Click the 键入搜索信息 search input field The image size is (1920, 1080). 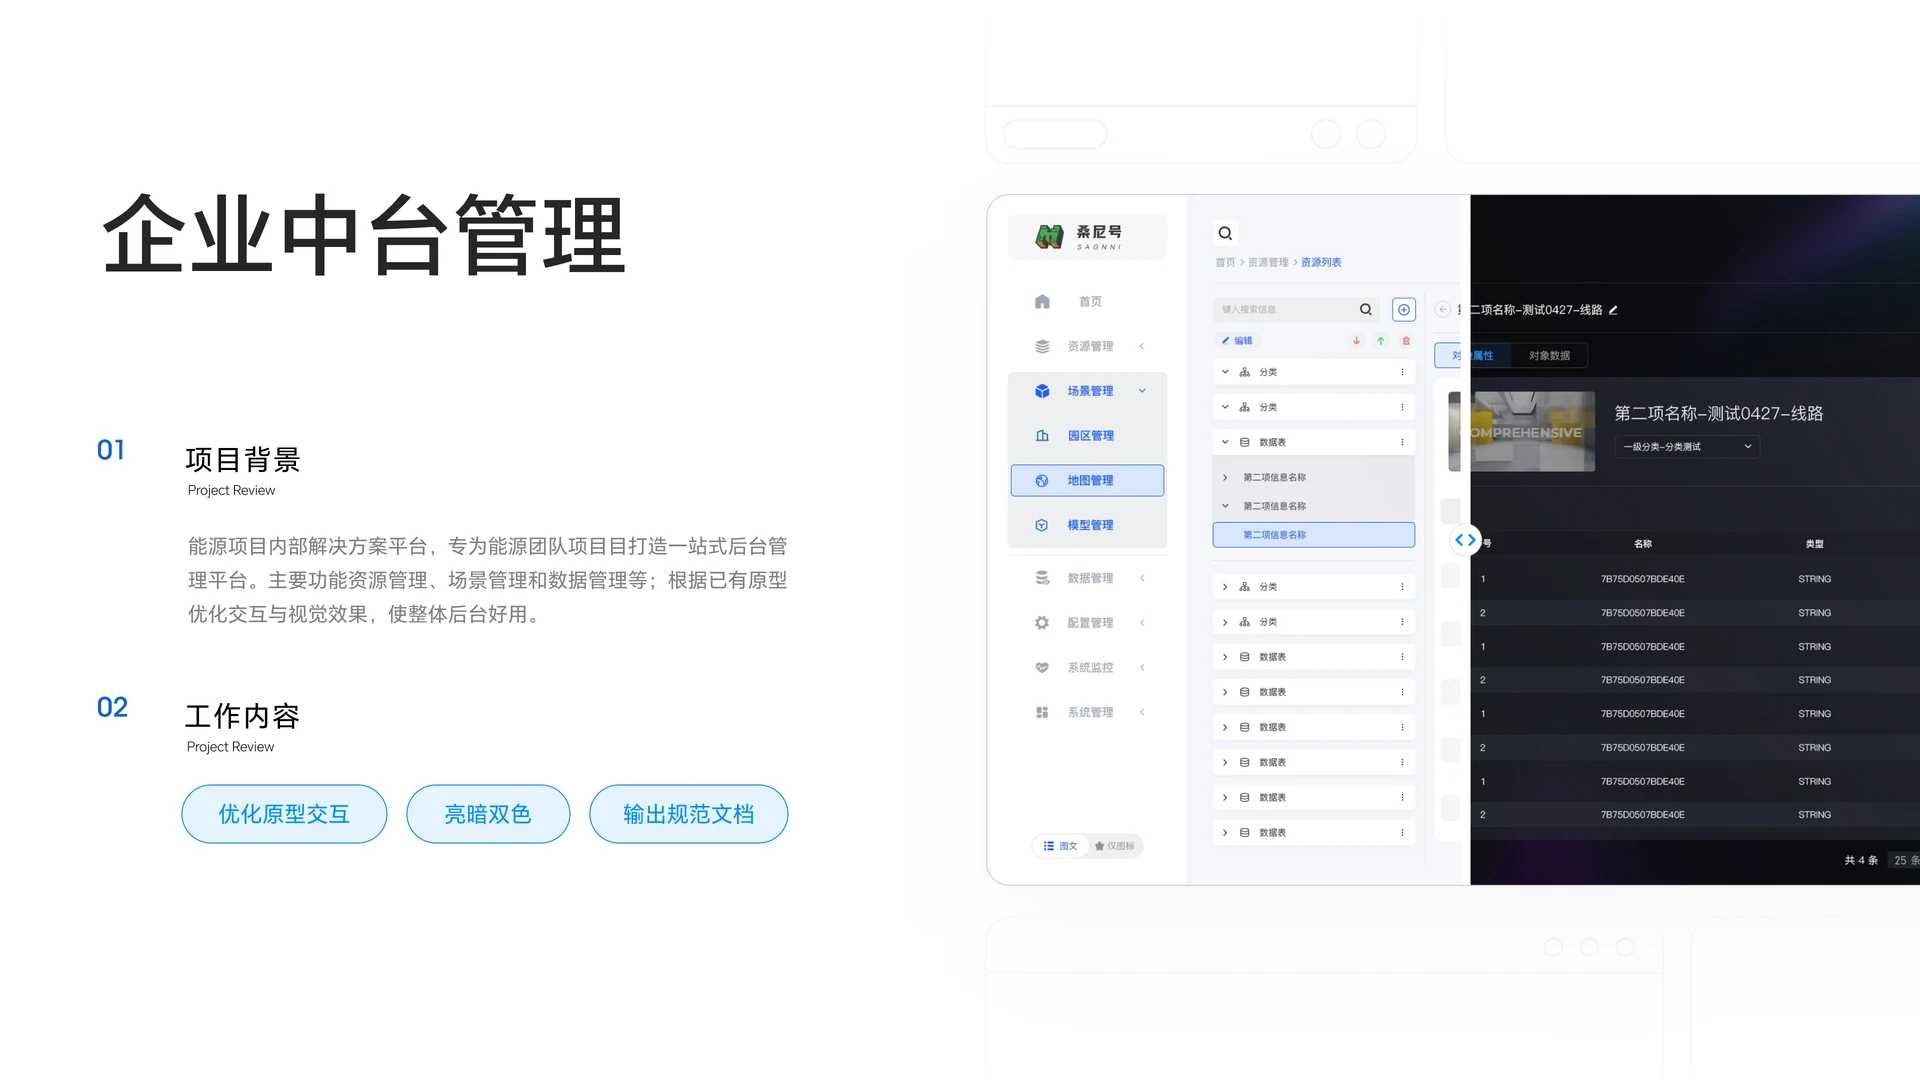(1296, 310)
